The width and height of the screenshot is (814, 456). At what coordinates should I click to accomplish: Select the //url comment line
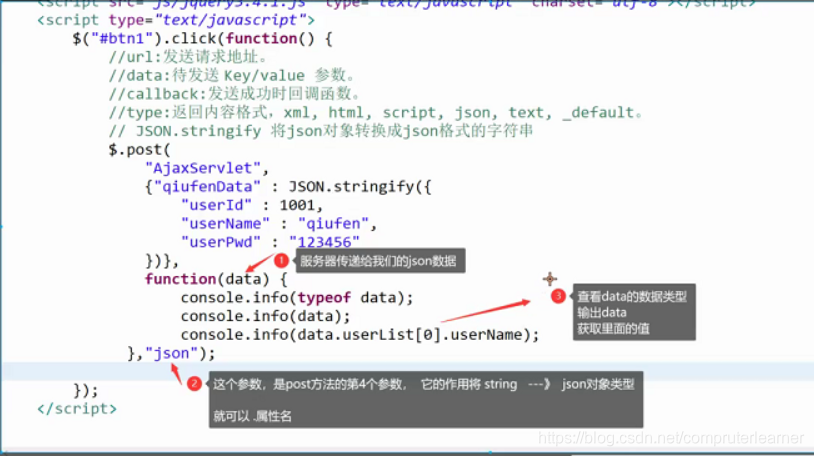click(188, 57)
